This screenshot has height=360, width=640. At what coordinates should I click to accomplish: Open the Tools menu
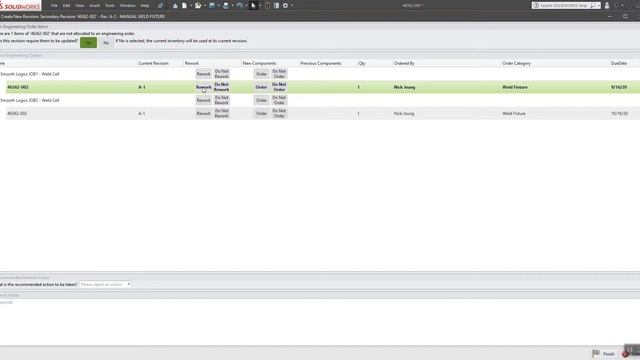(x=110, y=6)
